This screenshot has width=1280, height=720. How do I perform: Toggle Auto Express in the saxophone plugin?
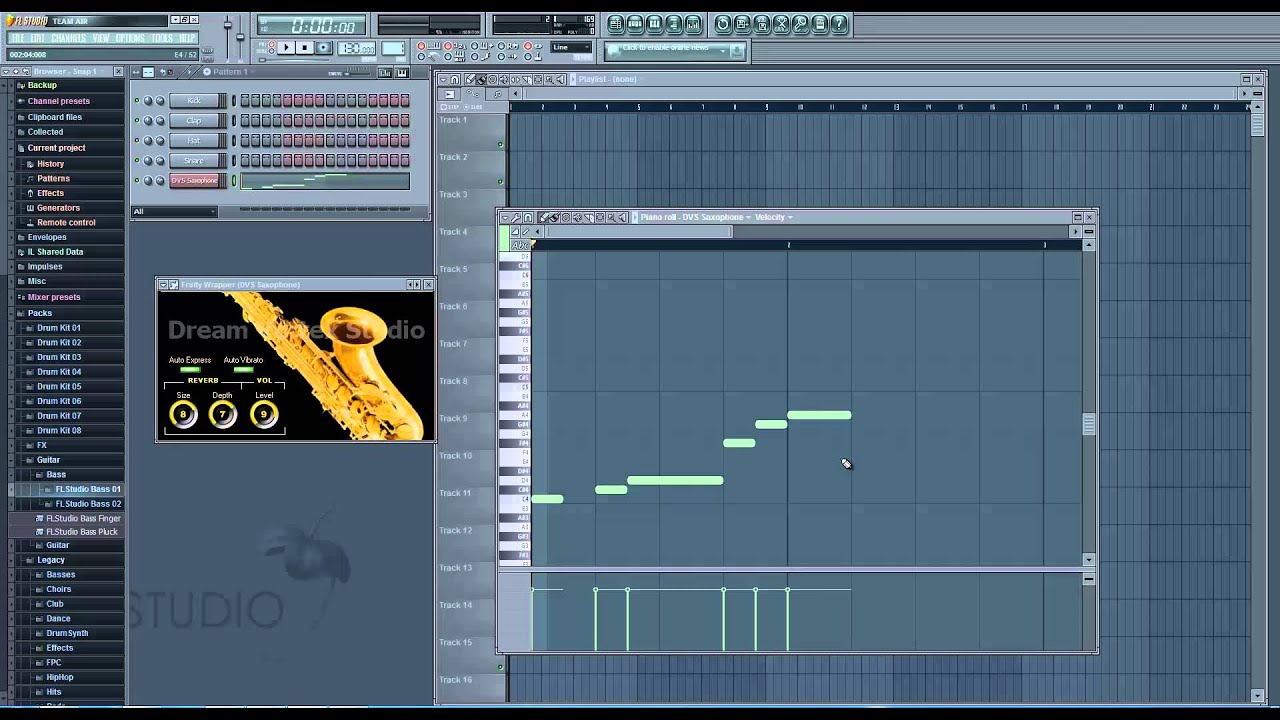190,370
